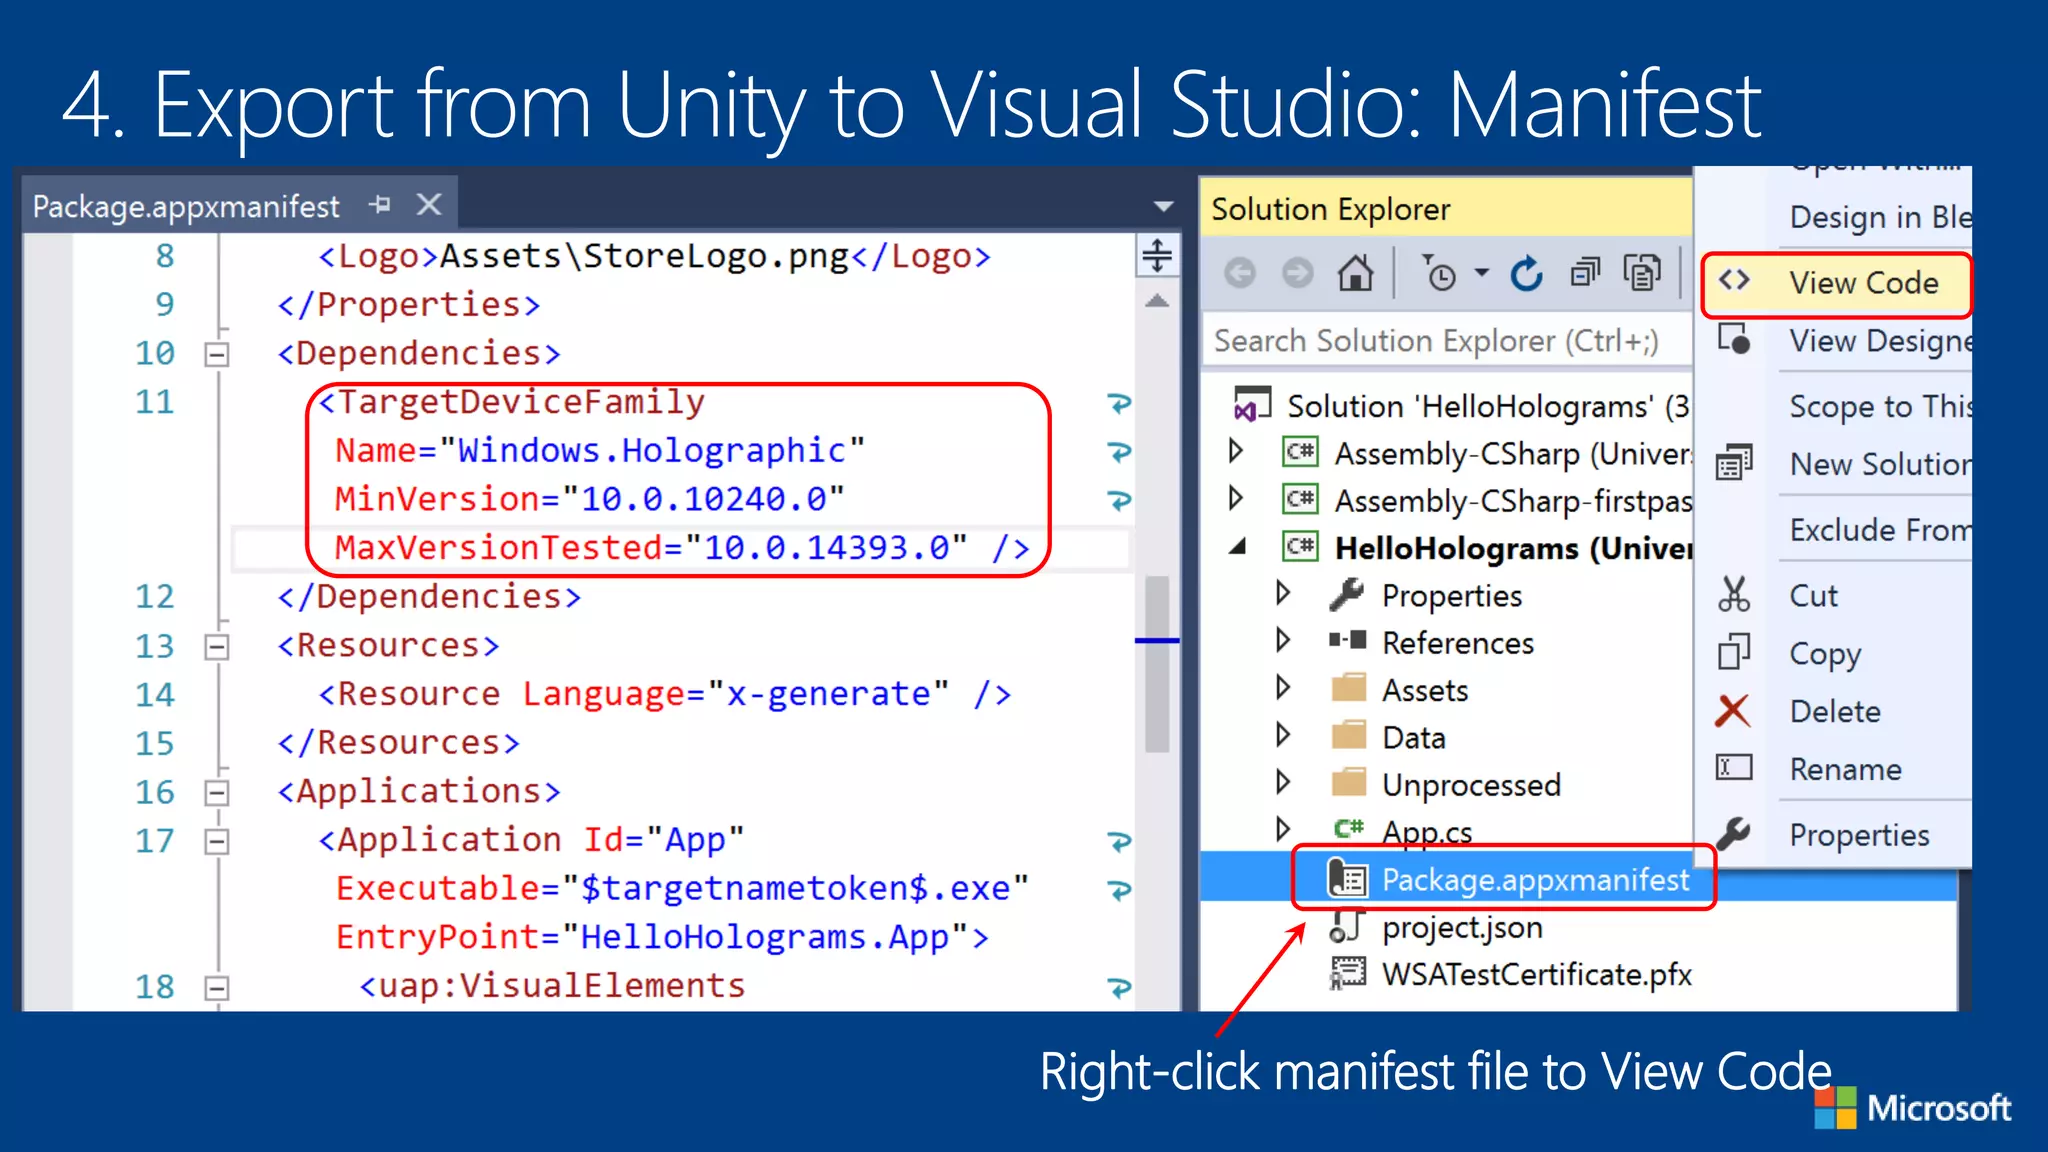2048x1152 pixels.
Task: Click the Collapse All icon in Solution Explorer
Action: (1585, 272)
